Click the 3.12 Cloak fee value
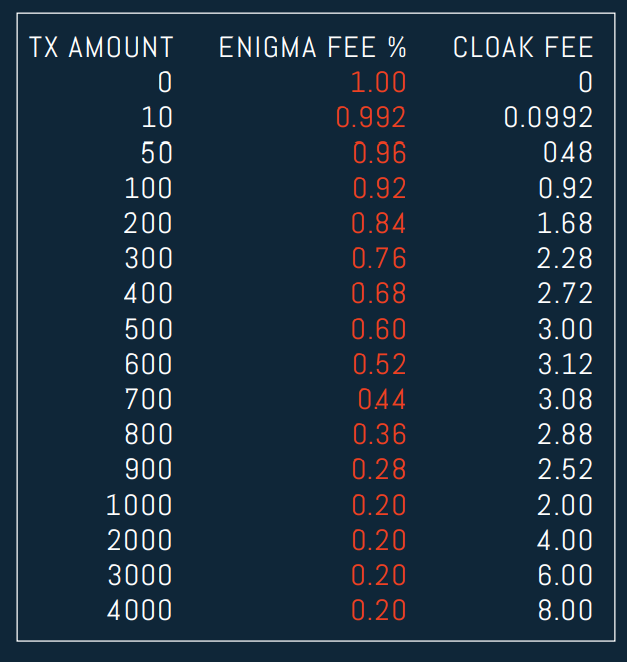This screenshot has height=662, width=627. click(x=566, y=364)
